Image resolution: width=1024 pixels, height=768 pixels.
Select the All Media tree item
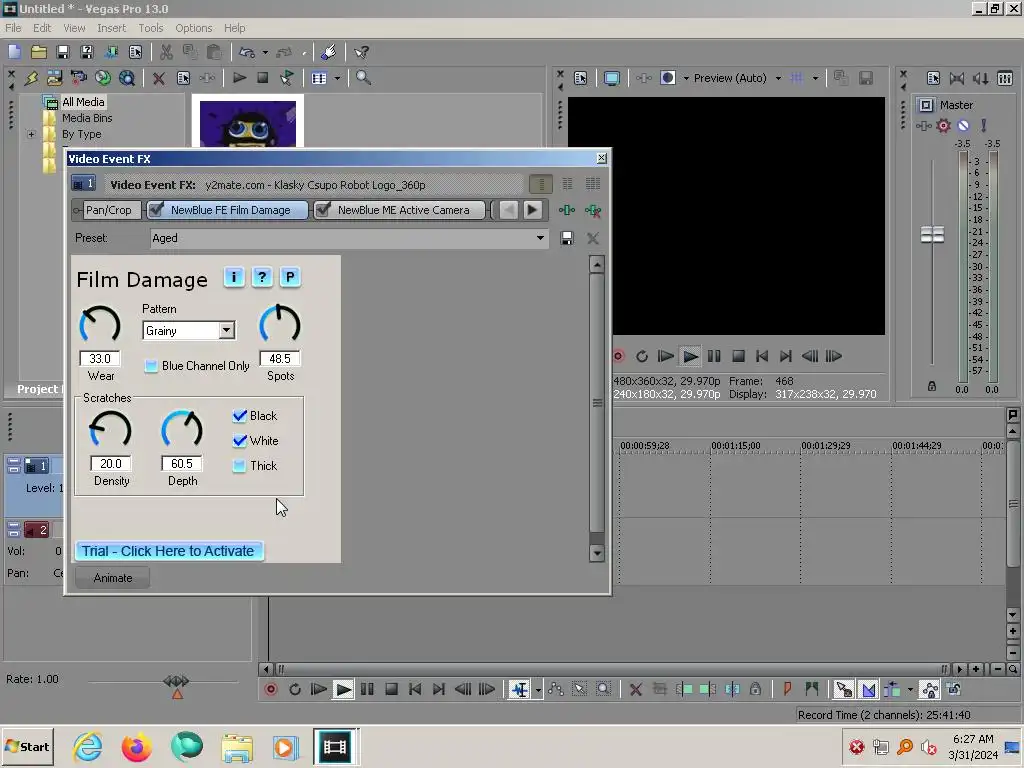point(83,102)
